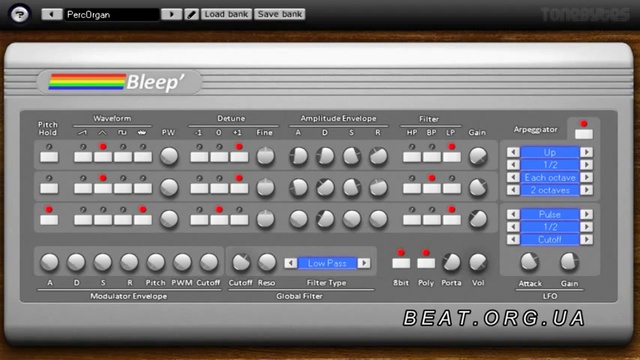This screenshot has width=640, height=360.
Task: Go to the next preset with right arrow
Action: coord(171,14)
